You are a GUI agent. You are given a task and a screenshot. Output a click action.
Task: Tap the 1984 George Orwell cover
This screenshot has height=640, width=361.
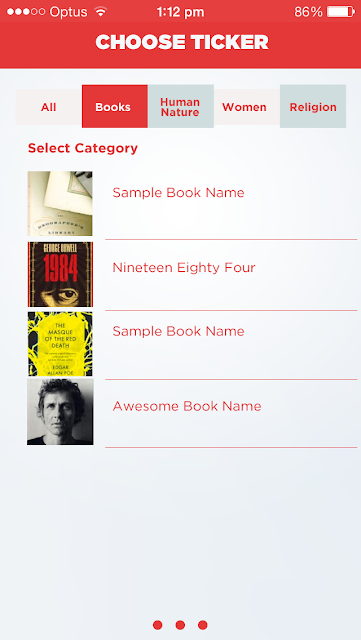coord(60,274)
